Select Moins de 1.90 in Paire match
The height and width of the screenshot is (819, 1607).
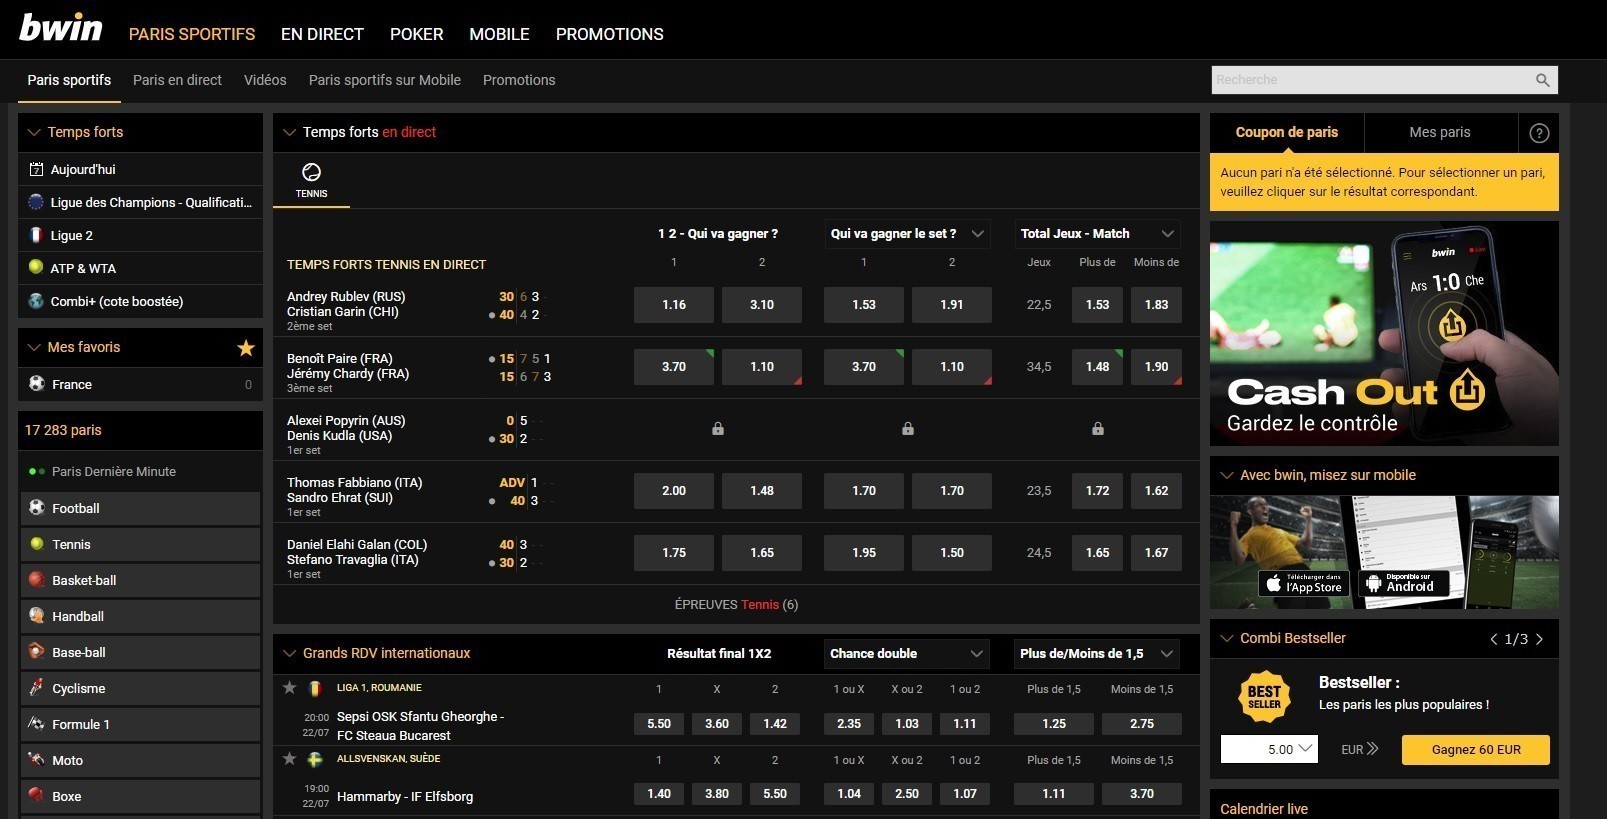[1156, 367]
